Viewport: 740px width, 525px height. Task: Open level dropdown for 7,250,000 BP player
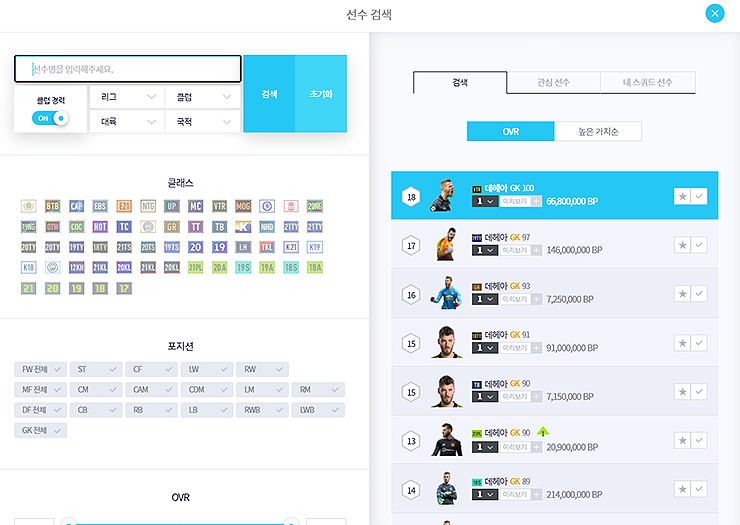point(485,299)
